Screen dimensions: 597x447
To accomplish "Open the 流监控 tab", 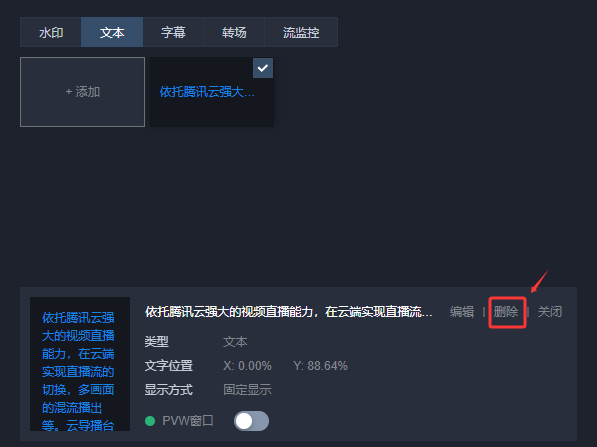I will [301, 32].
